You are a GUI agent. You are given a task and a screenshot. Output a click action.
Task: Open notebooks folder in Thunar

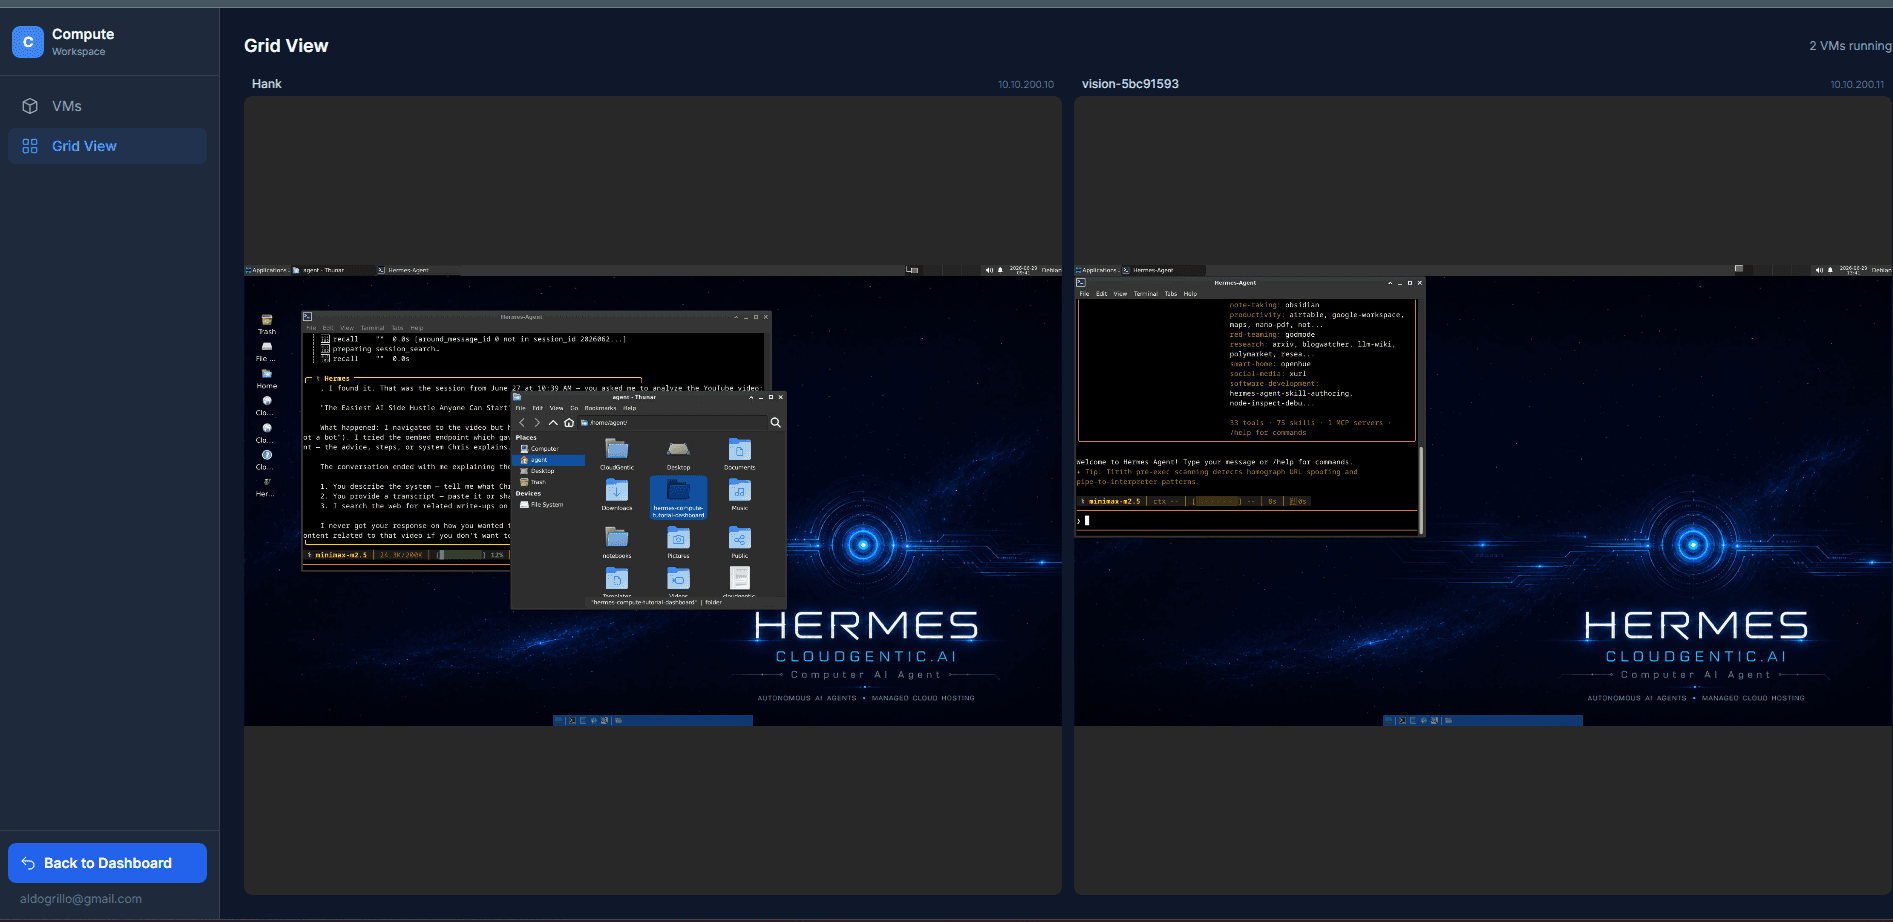[617, 543]
